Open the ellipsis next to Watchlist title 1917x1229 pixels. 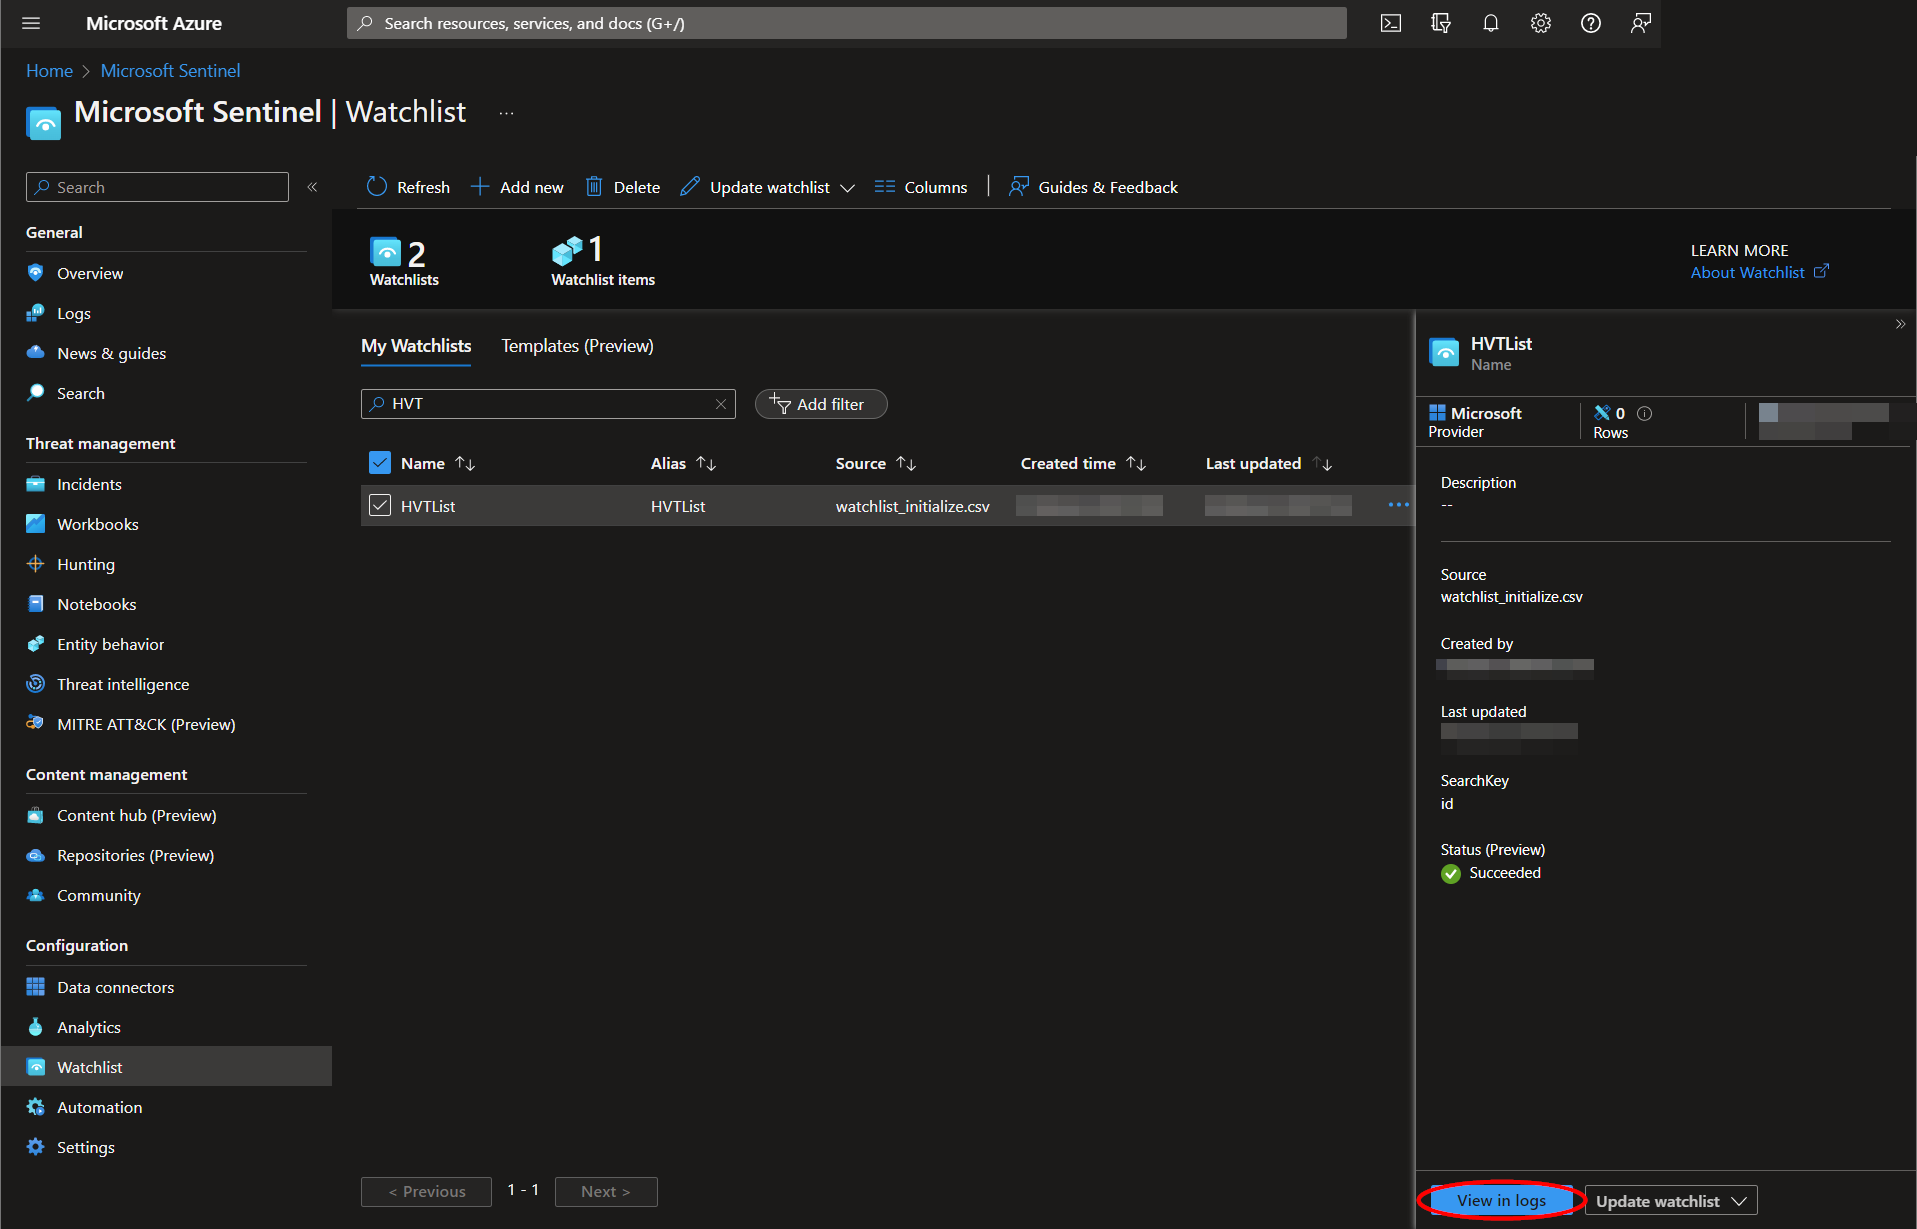(506, 113)
